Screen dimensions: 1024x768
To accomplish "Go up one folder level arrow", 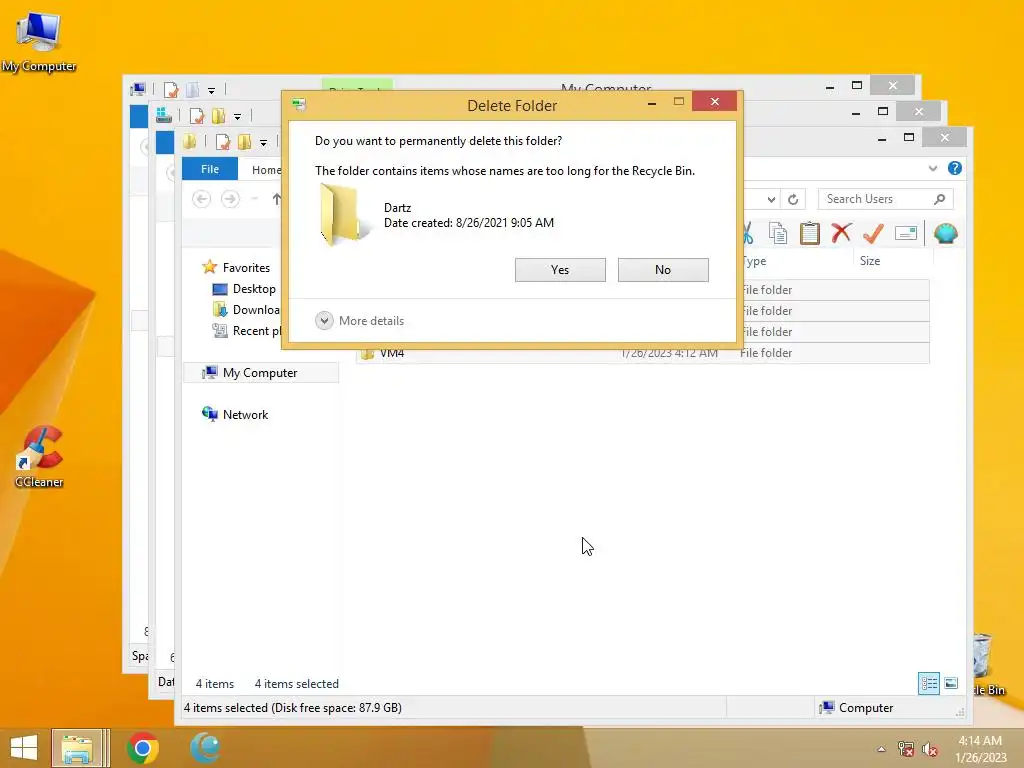I will 277,199.
